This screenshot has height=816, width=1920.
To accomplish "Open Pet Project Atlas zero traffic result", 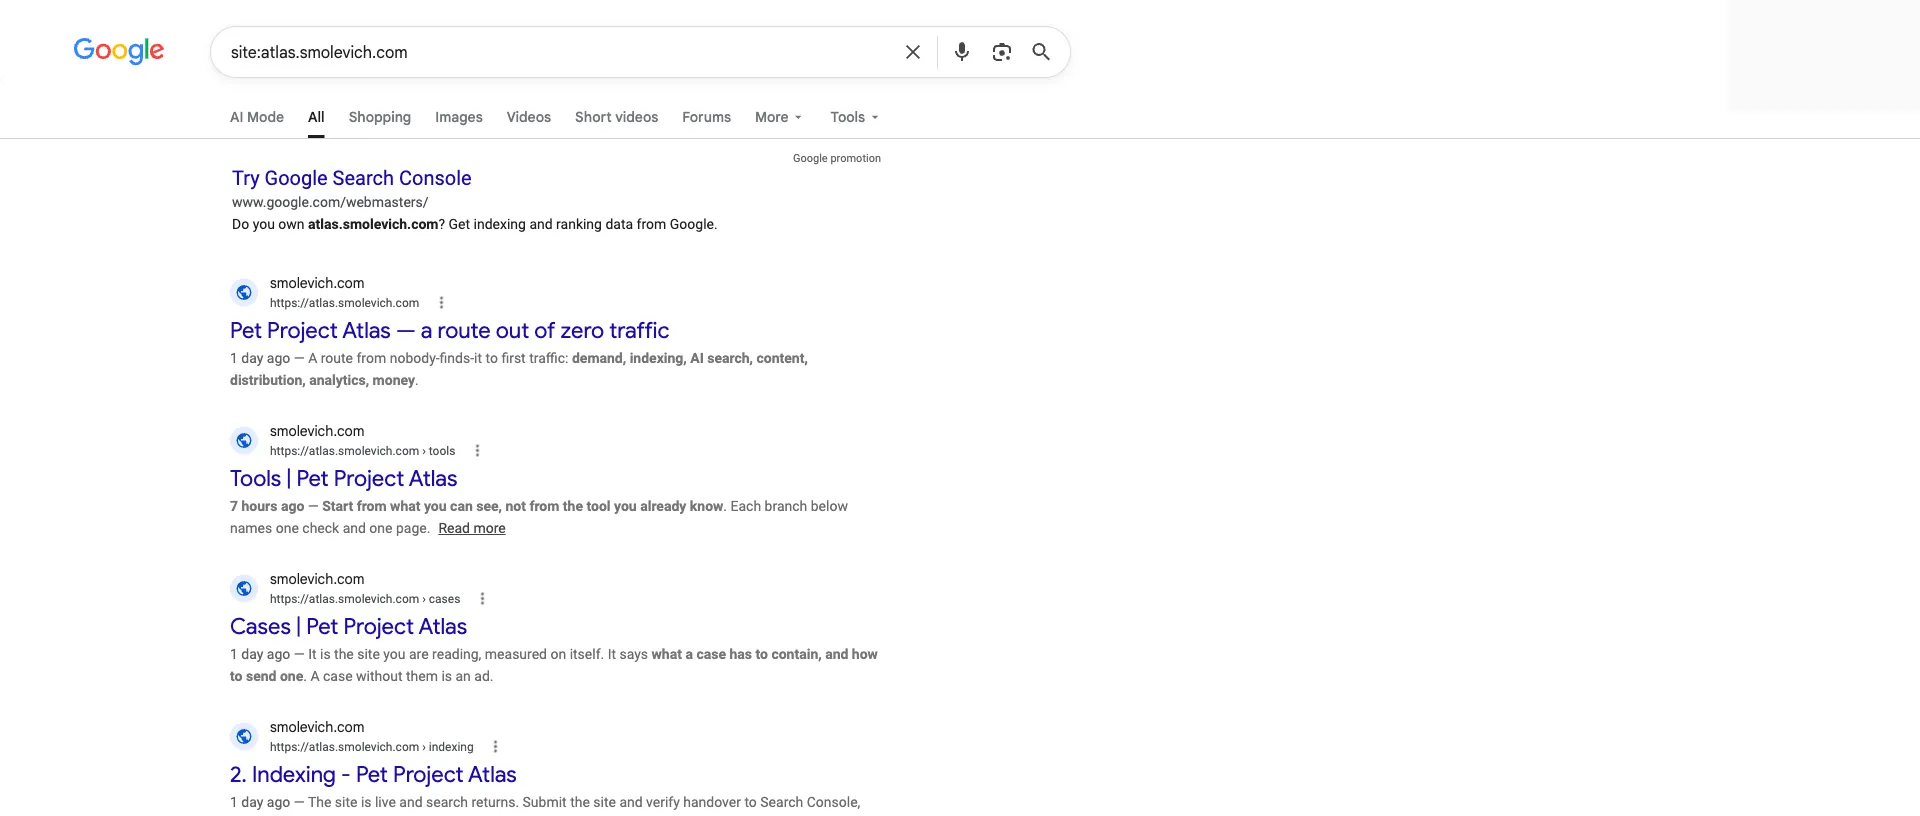I will coord(449,331).
